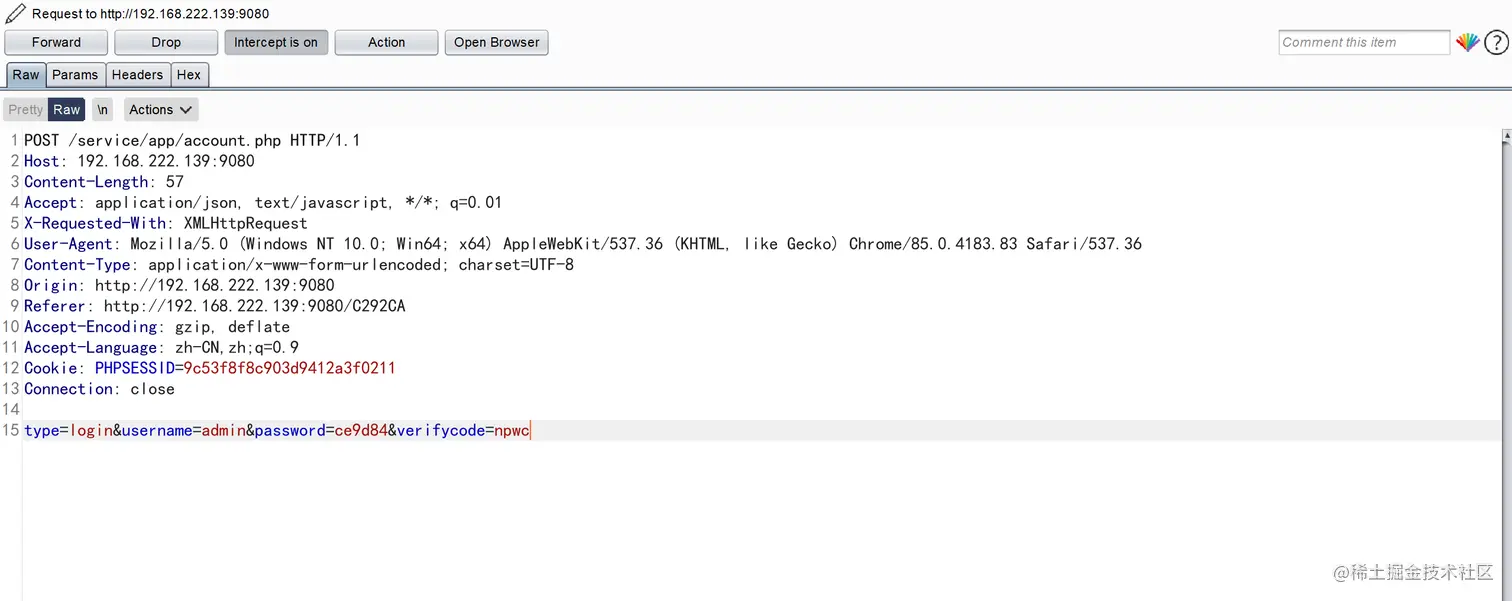
Task: Forward the intercepted request
Action: tap(56, 42)
